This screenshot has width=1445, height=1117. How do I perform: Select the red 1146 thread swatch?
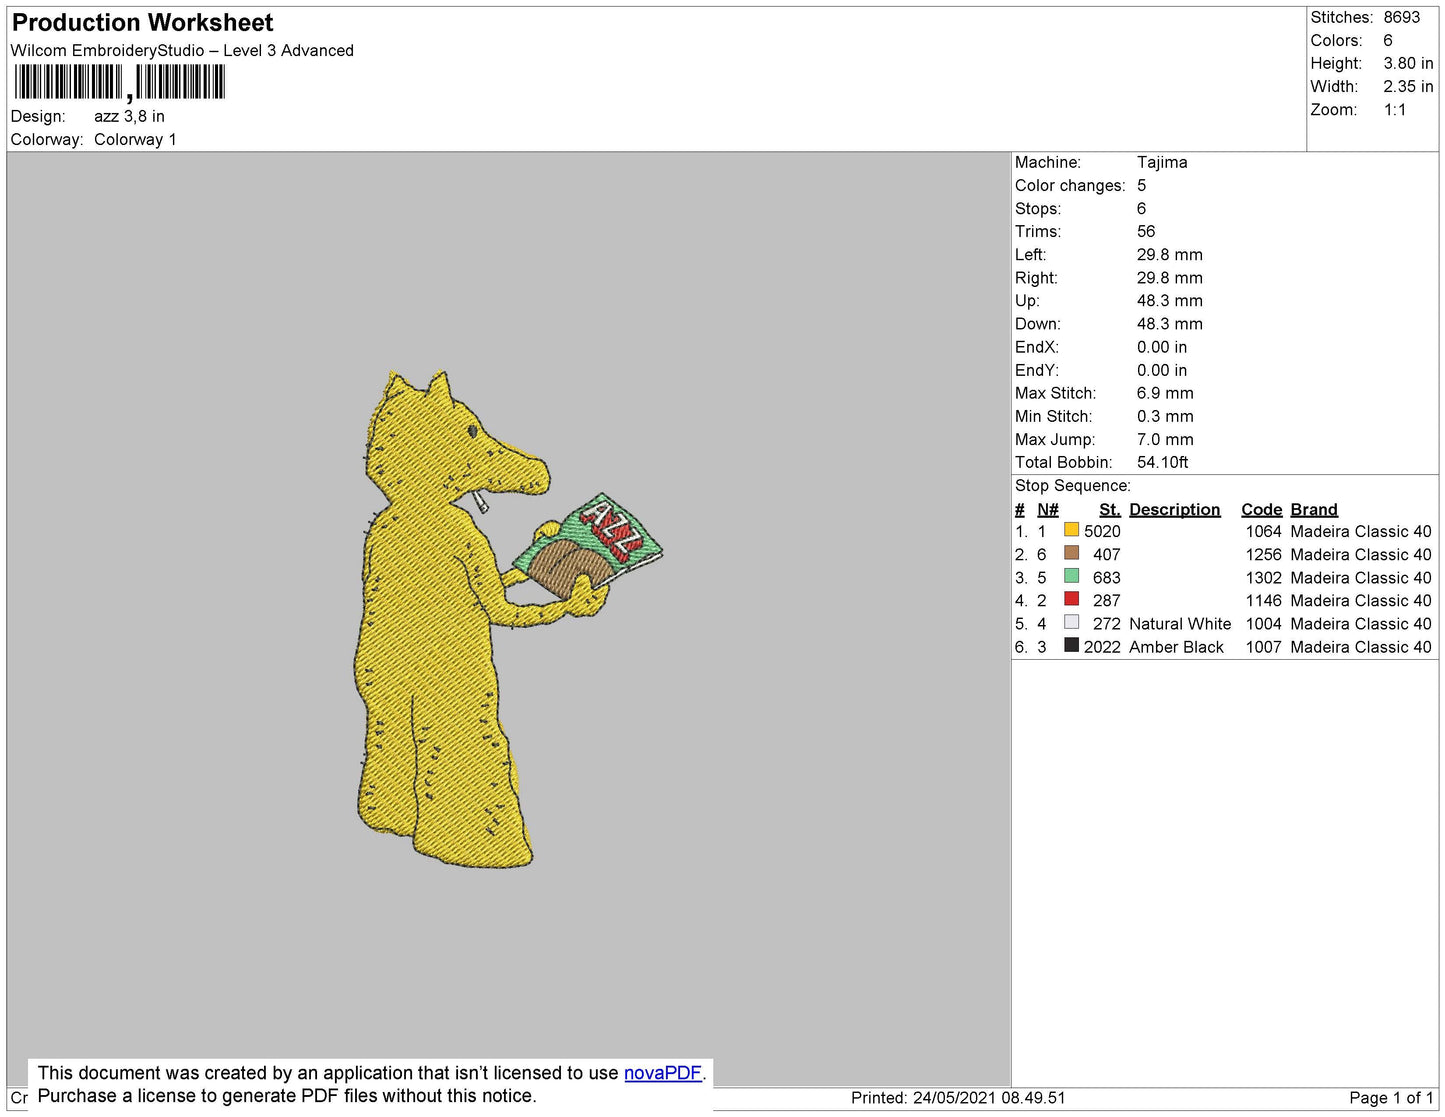[1071, 599]
